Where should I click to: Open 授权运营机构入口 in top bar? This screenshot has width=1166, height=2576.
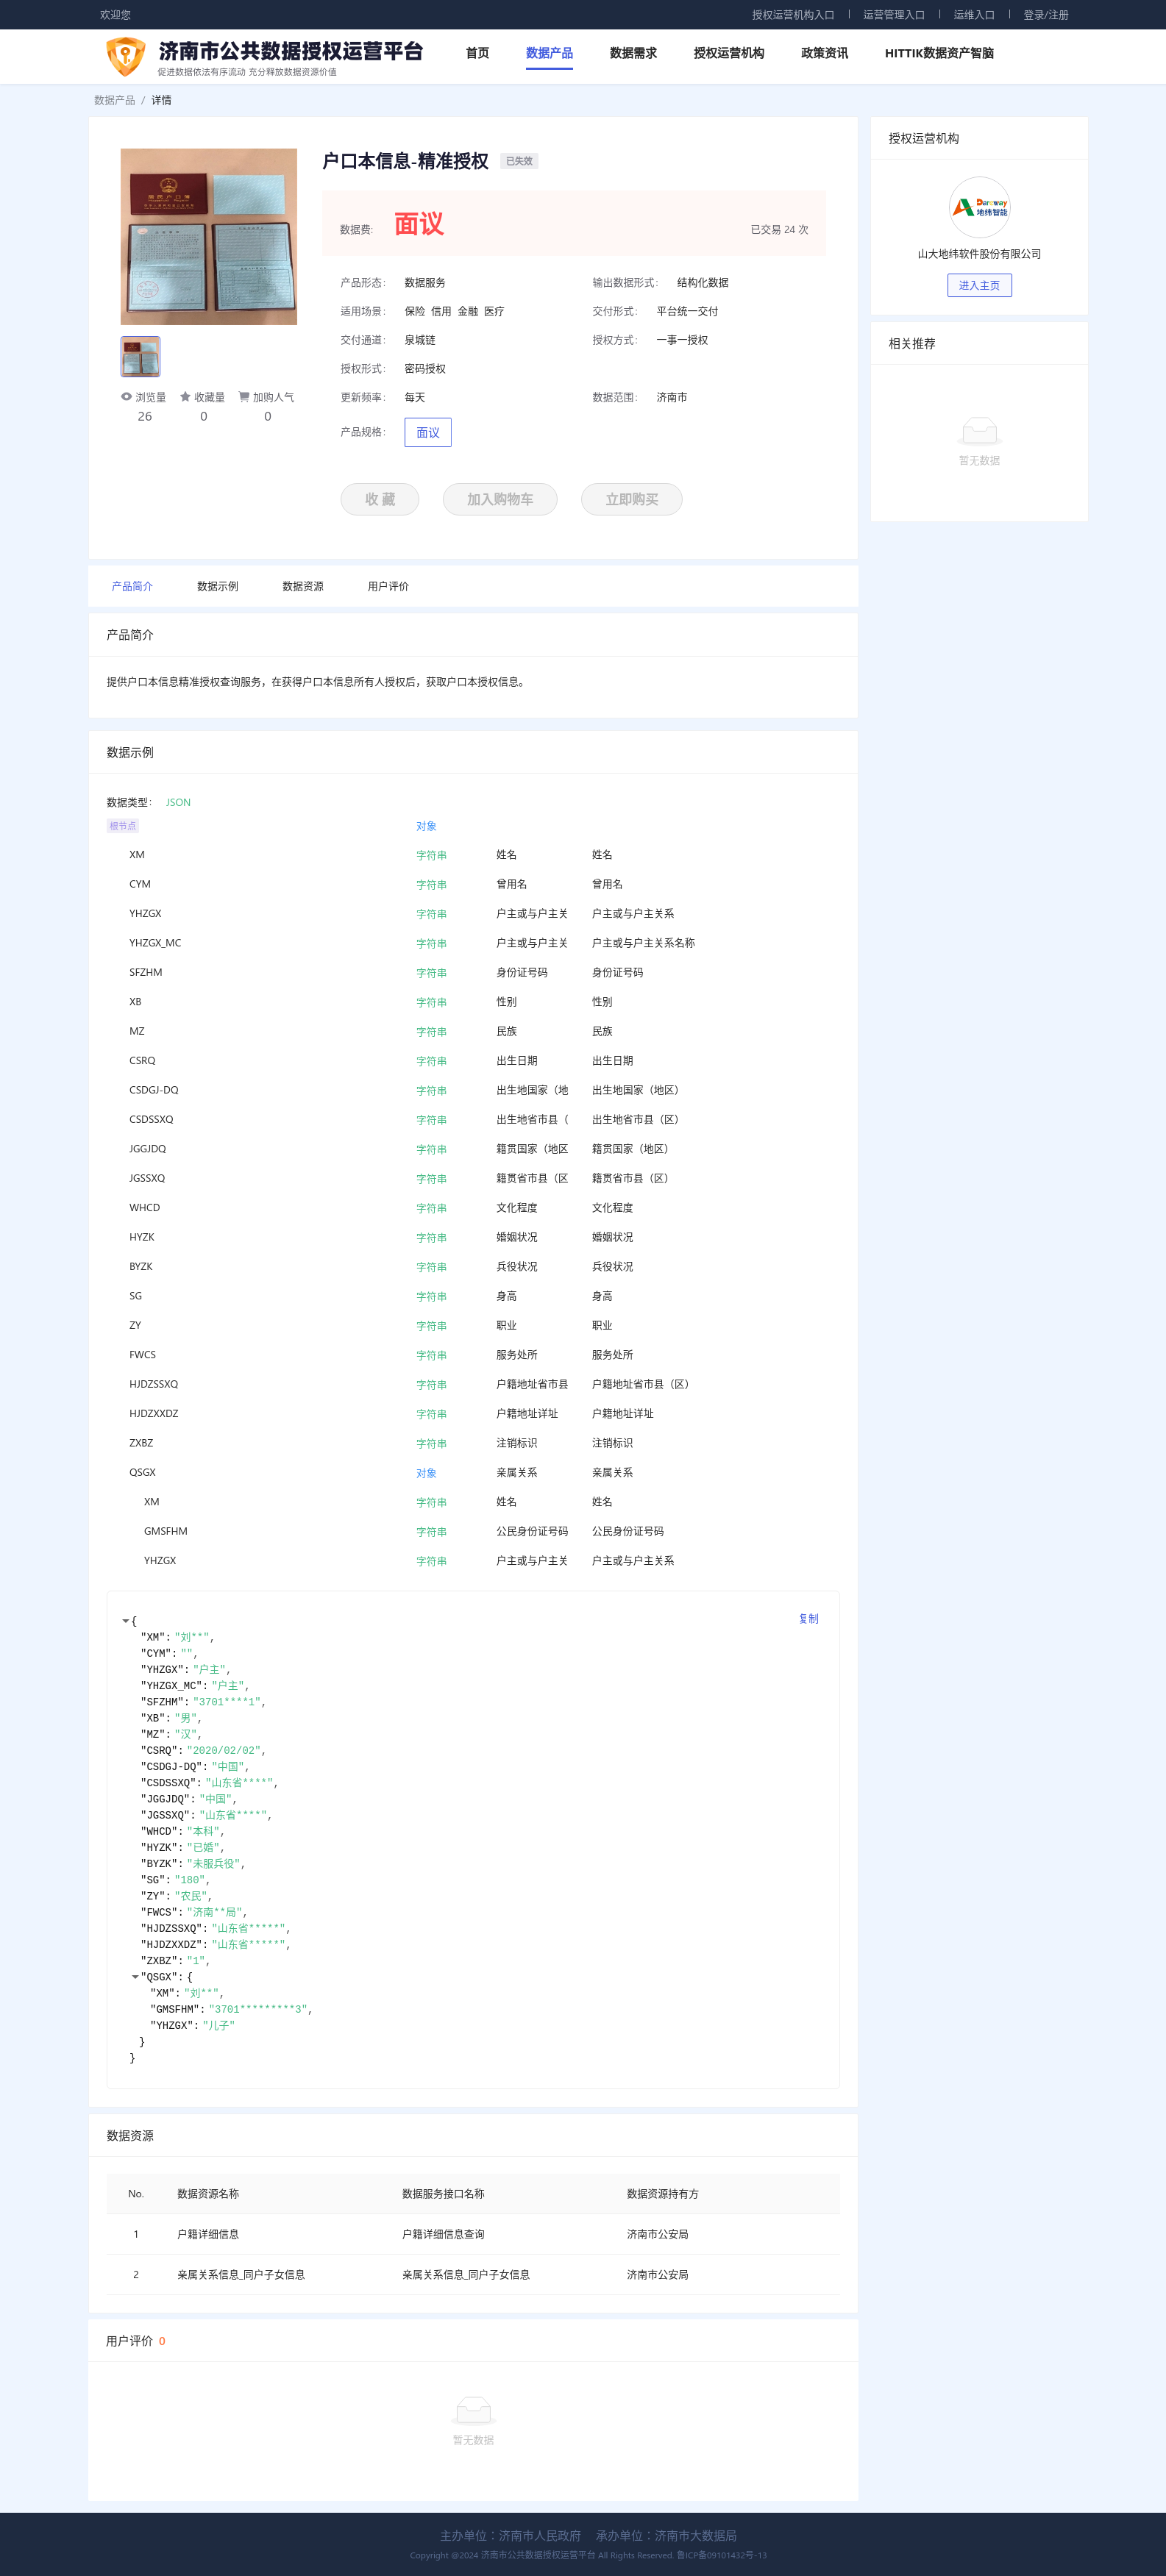(x=793, y=15)
